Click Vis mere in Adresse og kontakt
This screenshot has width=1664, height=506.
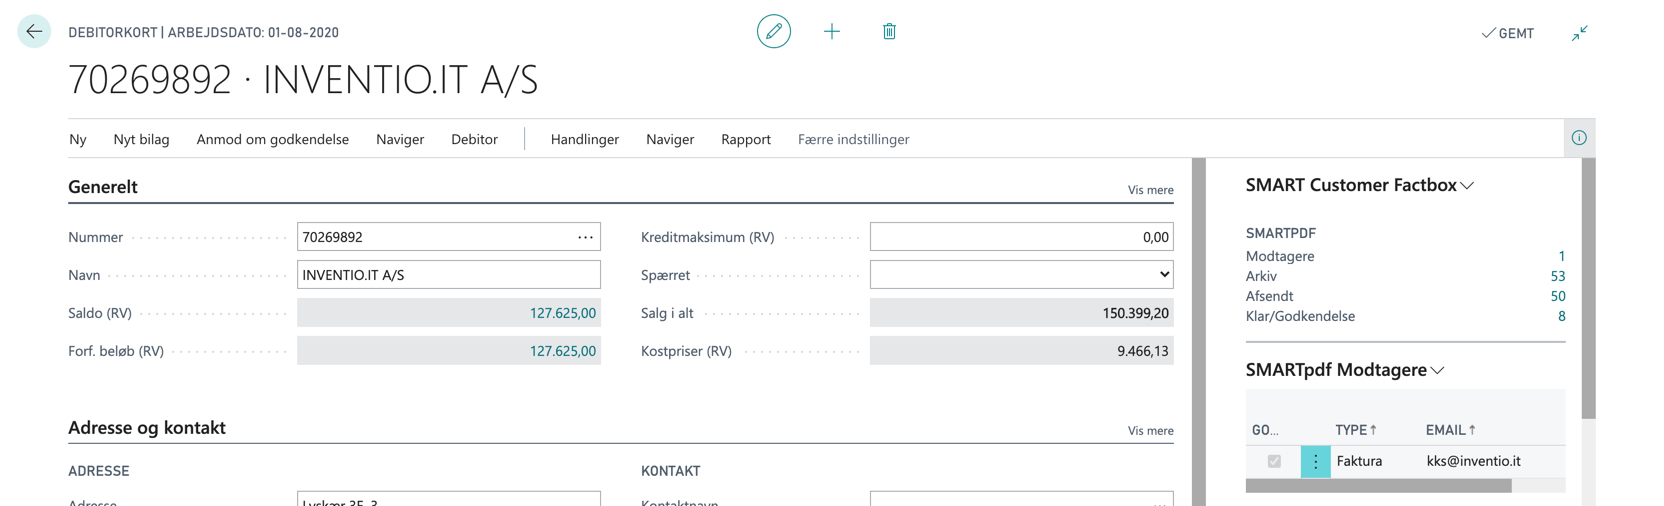pos(1151,431)
